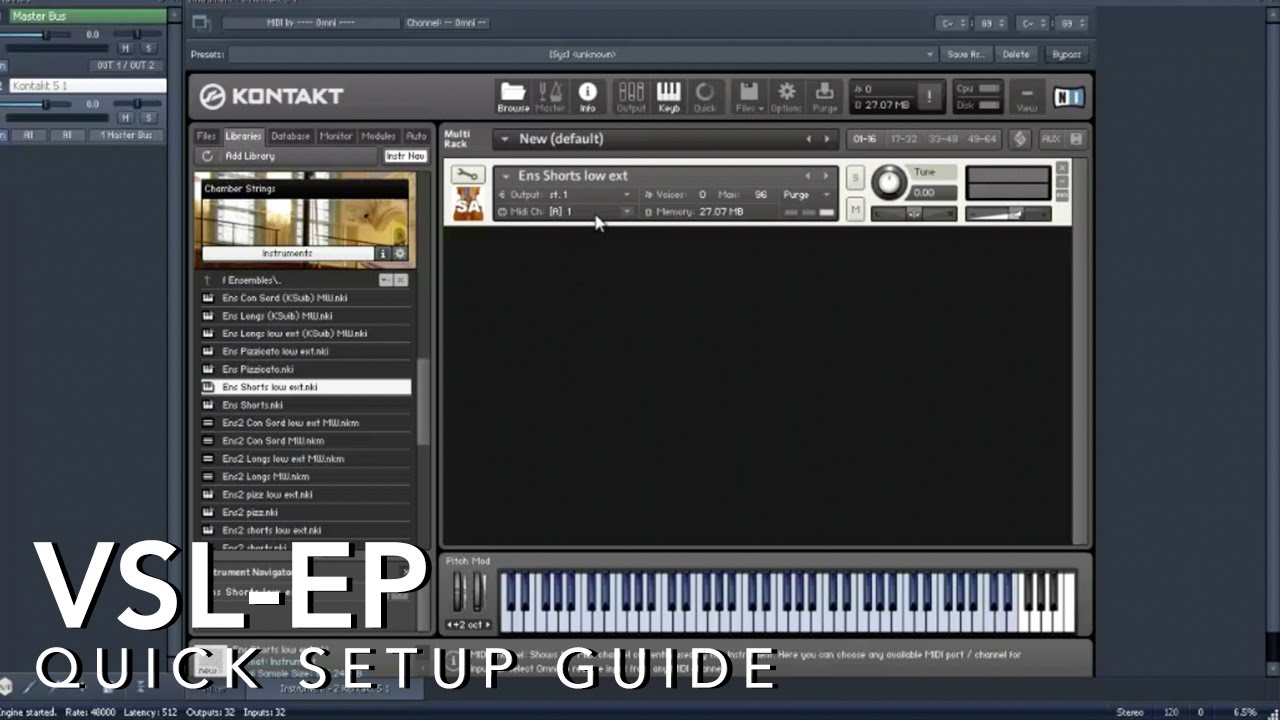Select Ens Pizzicato.nki in the list
Screen dimensions: 1280x720
tap(305, 369)
